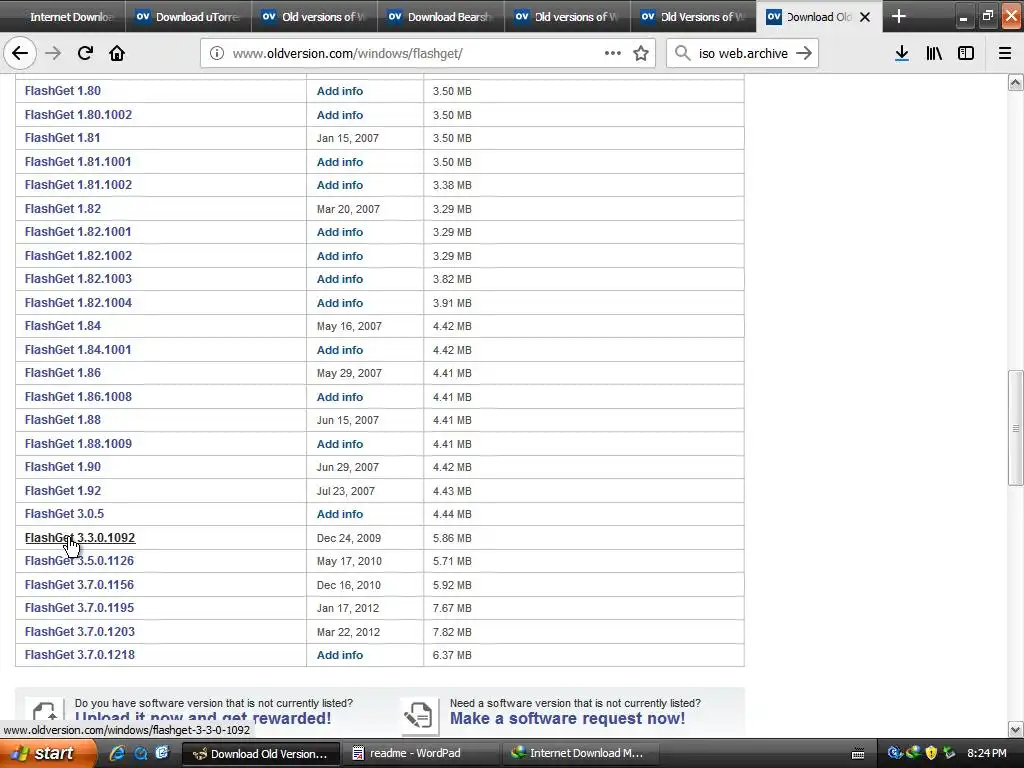Open FlashGet 3.3.0.1092 download page
1024x768 pixels.
(80, 537)
